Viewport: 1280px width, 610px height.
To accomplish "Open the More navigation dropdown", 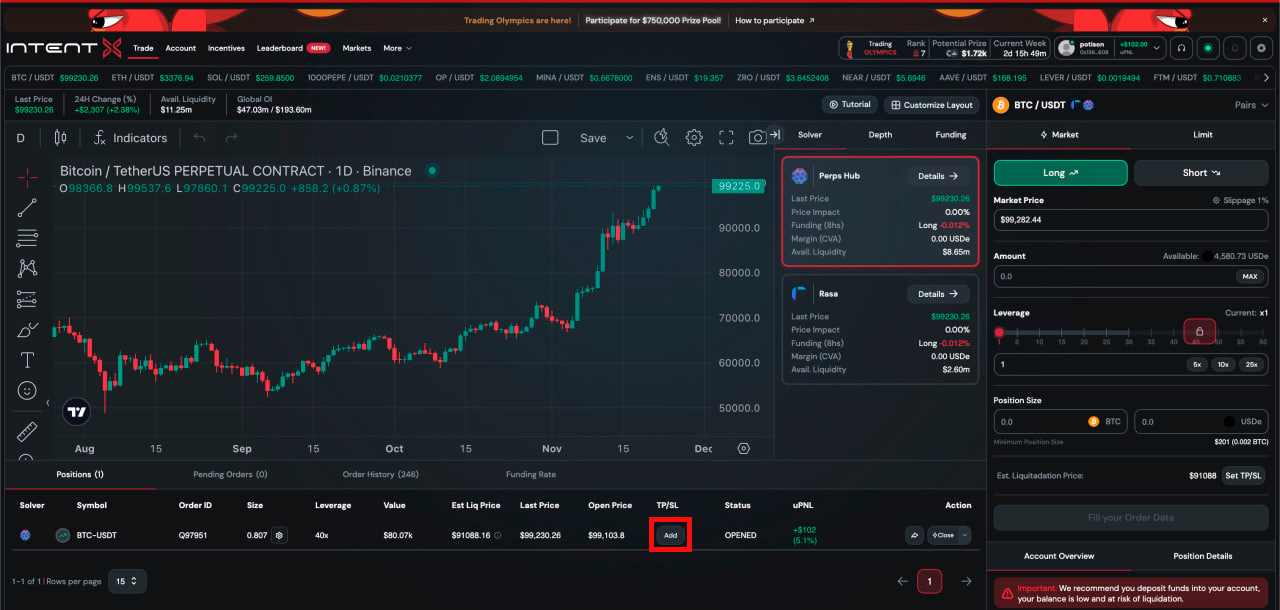I will click(x=397, y=48).
